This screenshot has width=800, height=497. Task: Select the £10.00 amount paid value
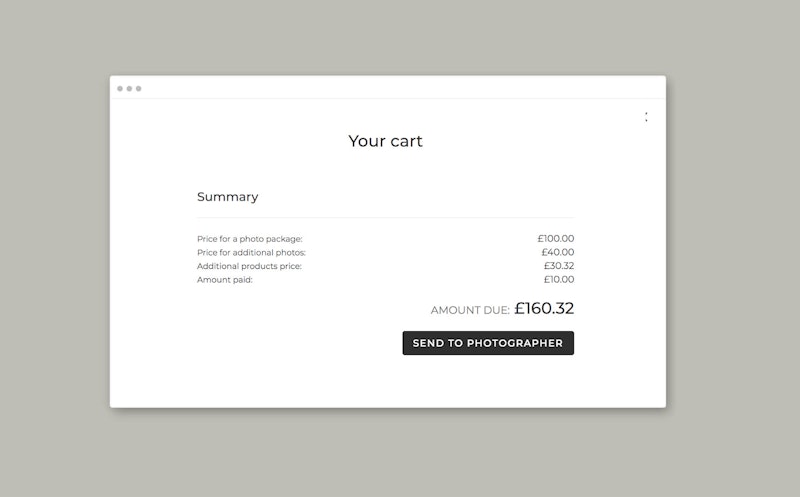558,280
